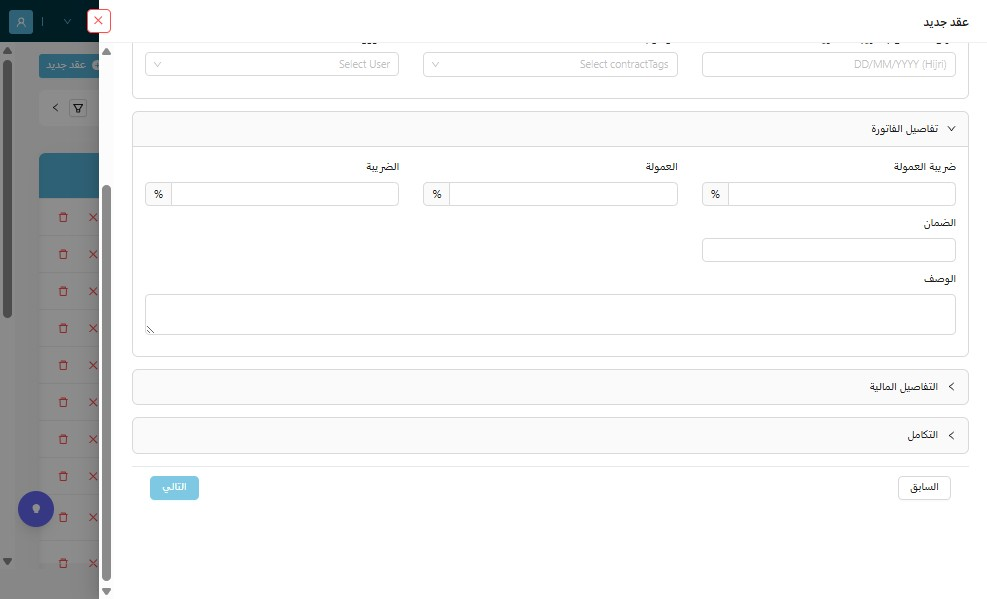
Task: Click the عقد جديد drawer title text
Action: pyautogui.click(x=945, y=22)
